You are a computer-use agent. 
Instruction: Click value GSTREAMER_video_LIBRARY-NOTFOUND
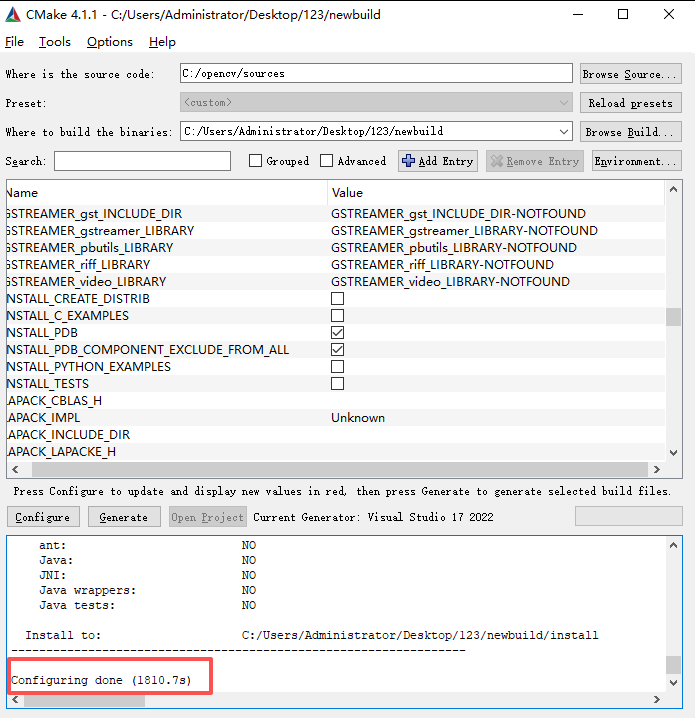451,282
